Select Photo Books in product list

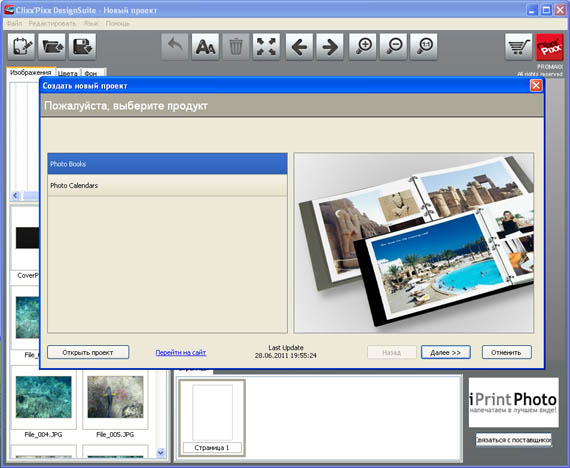coord(168,164)
